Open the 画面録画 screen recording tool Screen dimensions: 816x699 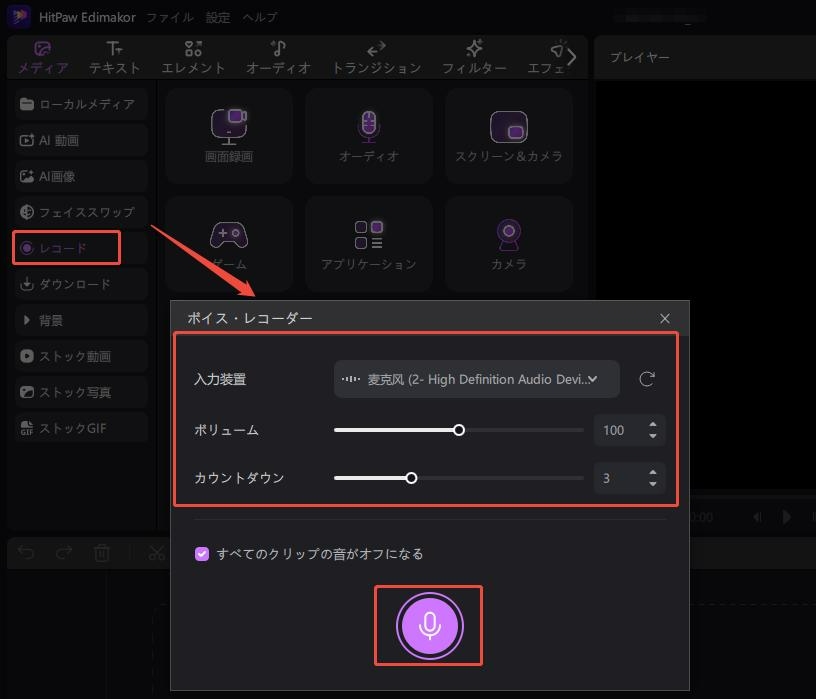[x=228, y=135]
